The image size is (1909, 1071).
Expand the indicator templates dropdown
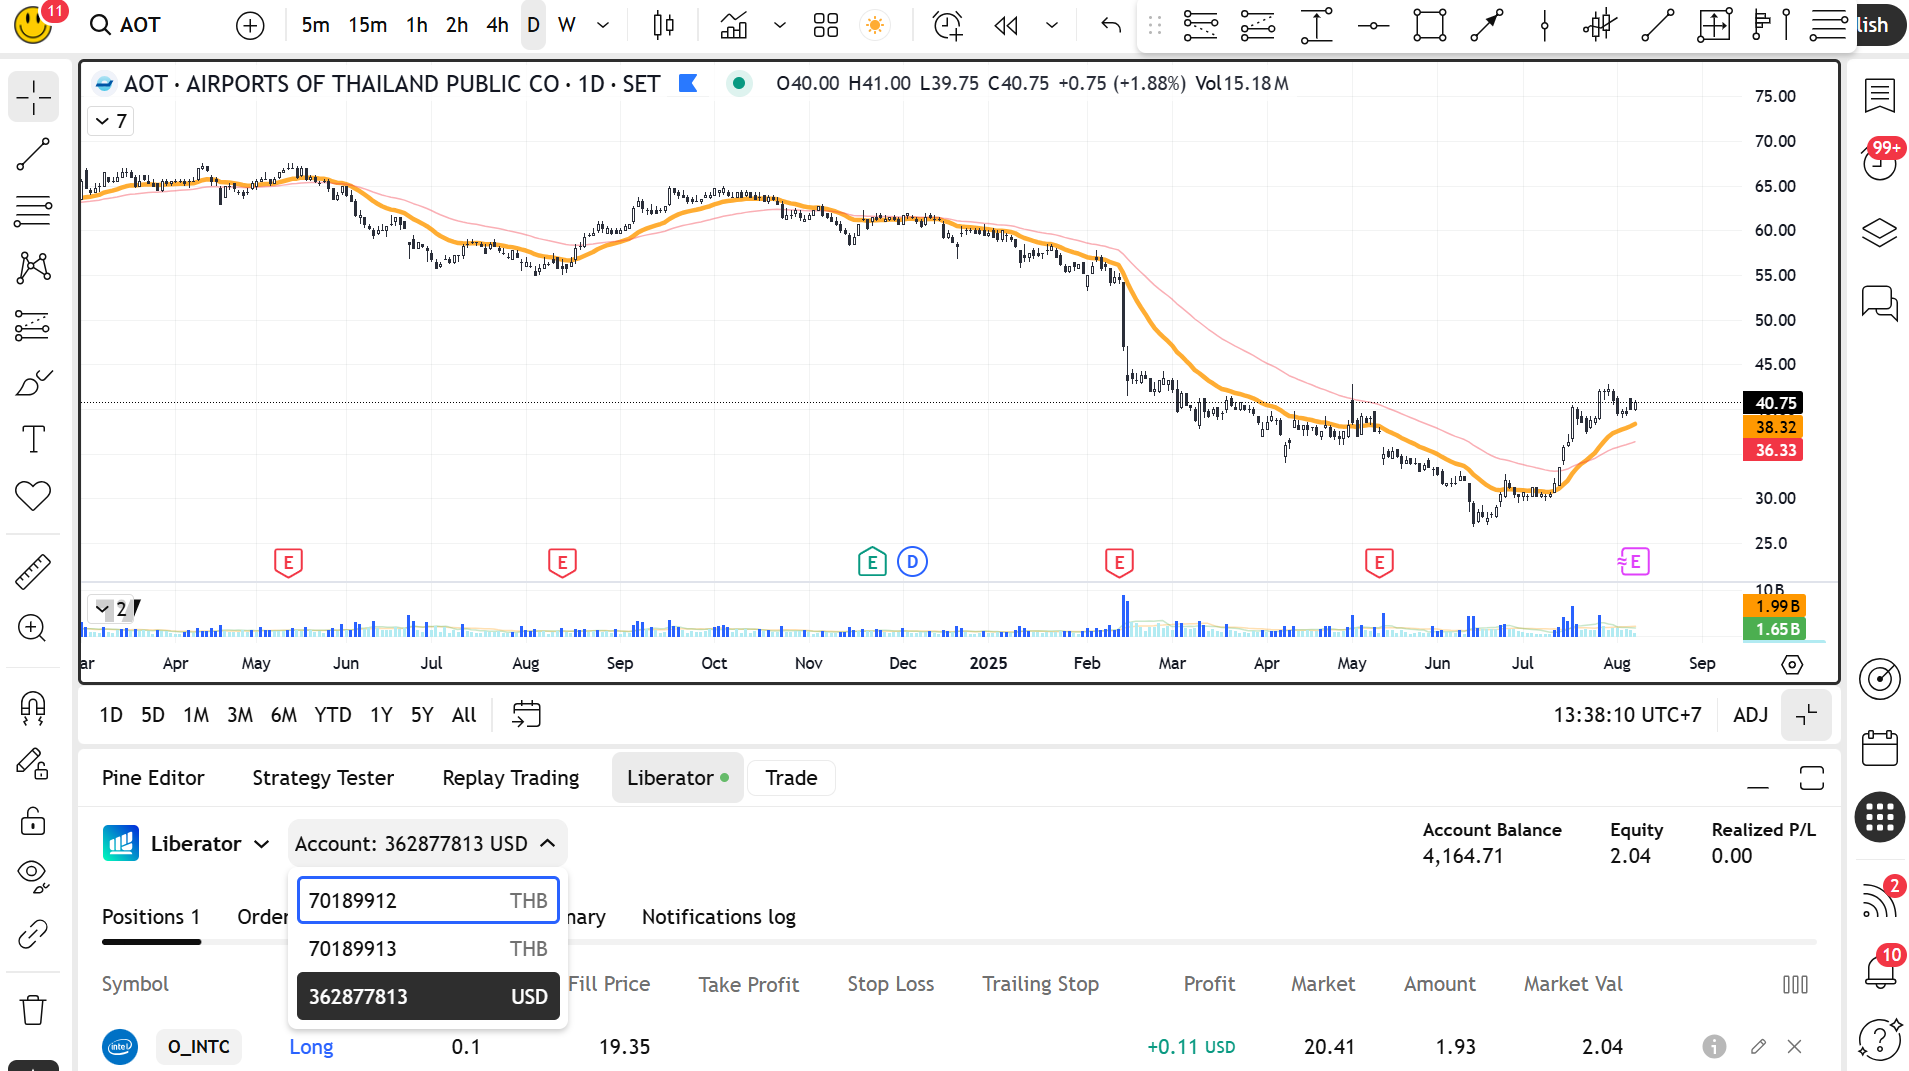click(x=780, y=25)
